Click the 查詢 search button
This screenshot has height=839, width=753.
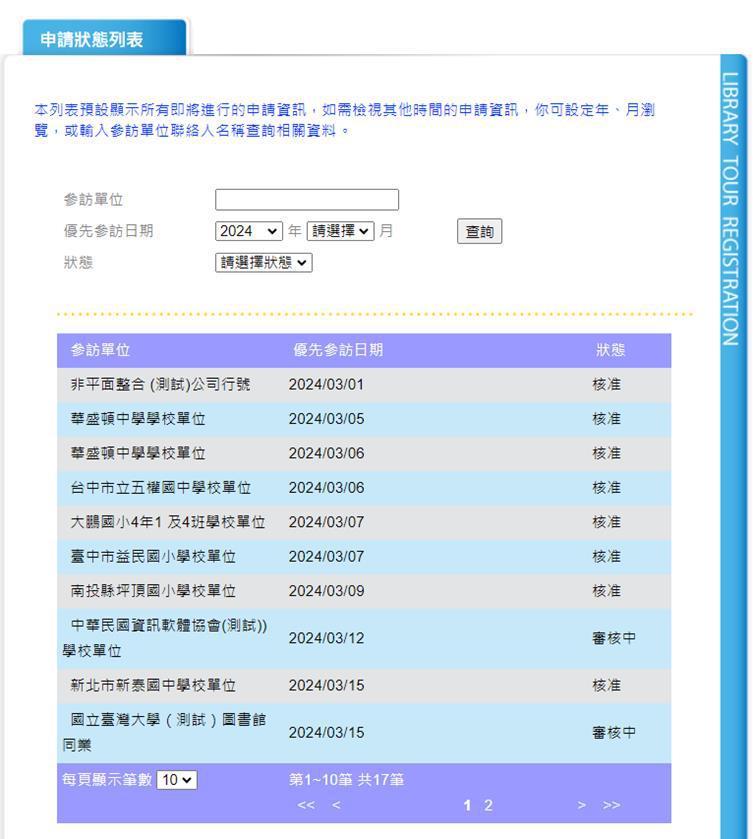tap(480, 231)
